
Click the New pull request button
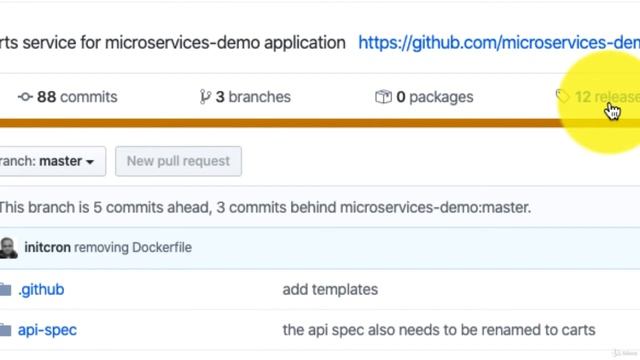(x=178, y=161)
